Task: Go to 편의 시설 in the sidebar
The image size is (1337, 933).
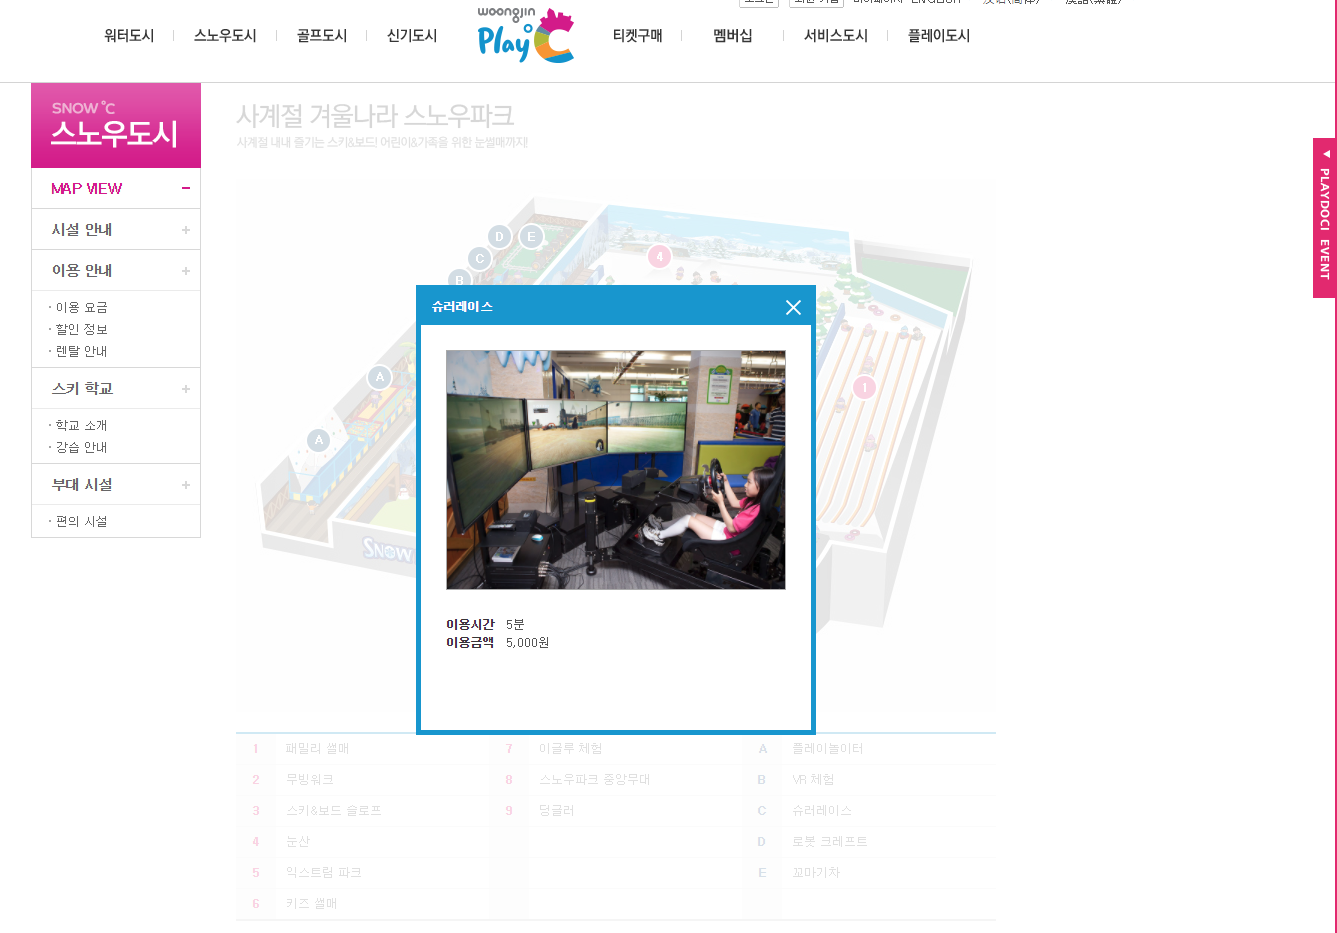Action: tap(82, 522)
